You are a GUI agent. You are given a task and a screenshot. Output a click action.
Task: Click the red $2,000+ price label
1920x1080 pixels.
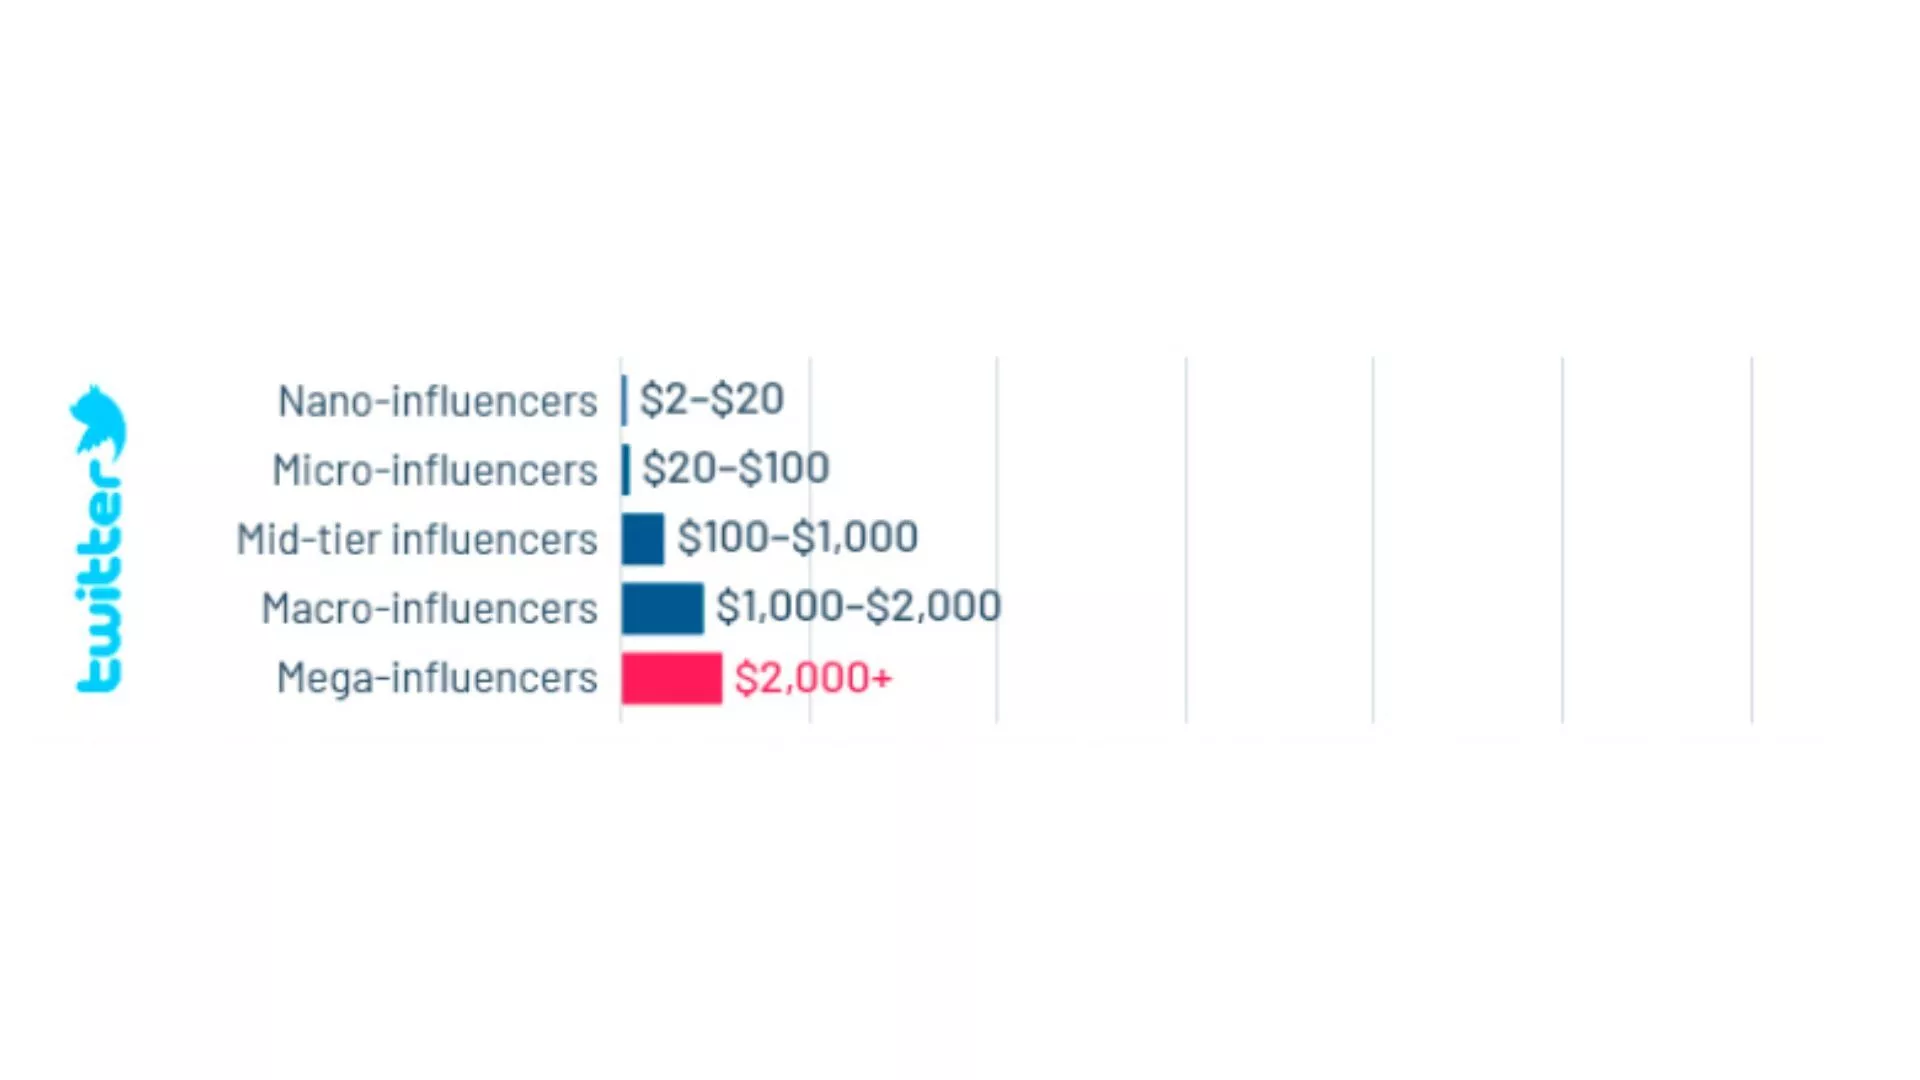point(812,678)
